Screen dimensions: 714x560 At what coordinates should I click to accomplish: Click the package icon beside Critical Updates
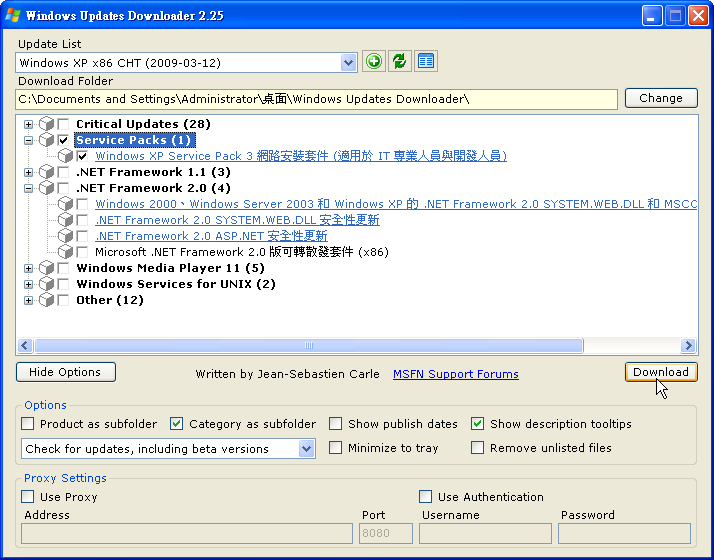click(46, 124)
